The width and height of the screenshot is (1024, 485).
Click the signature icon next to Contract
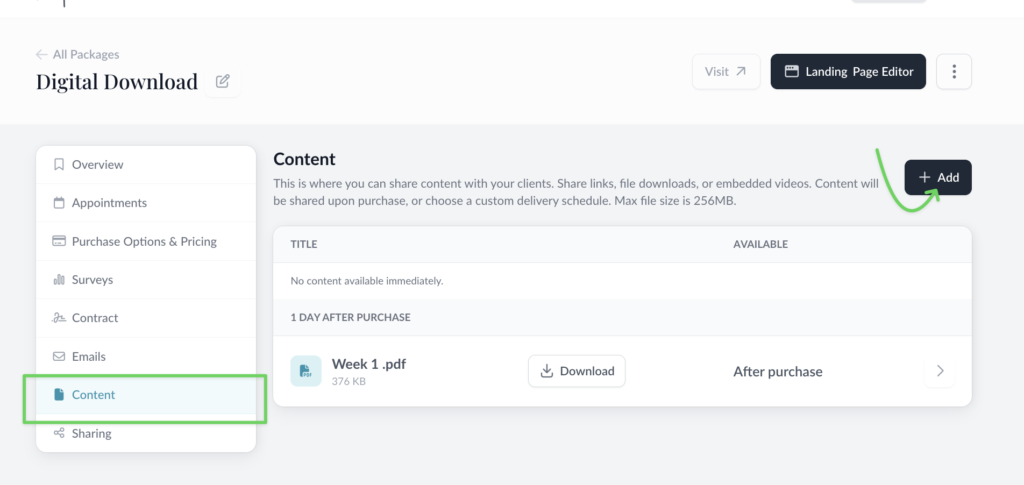(59, 318)
